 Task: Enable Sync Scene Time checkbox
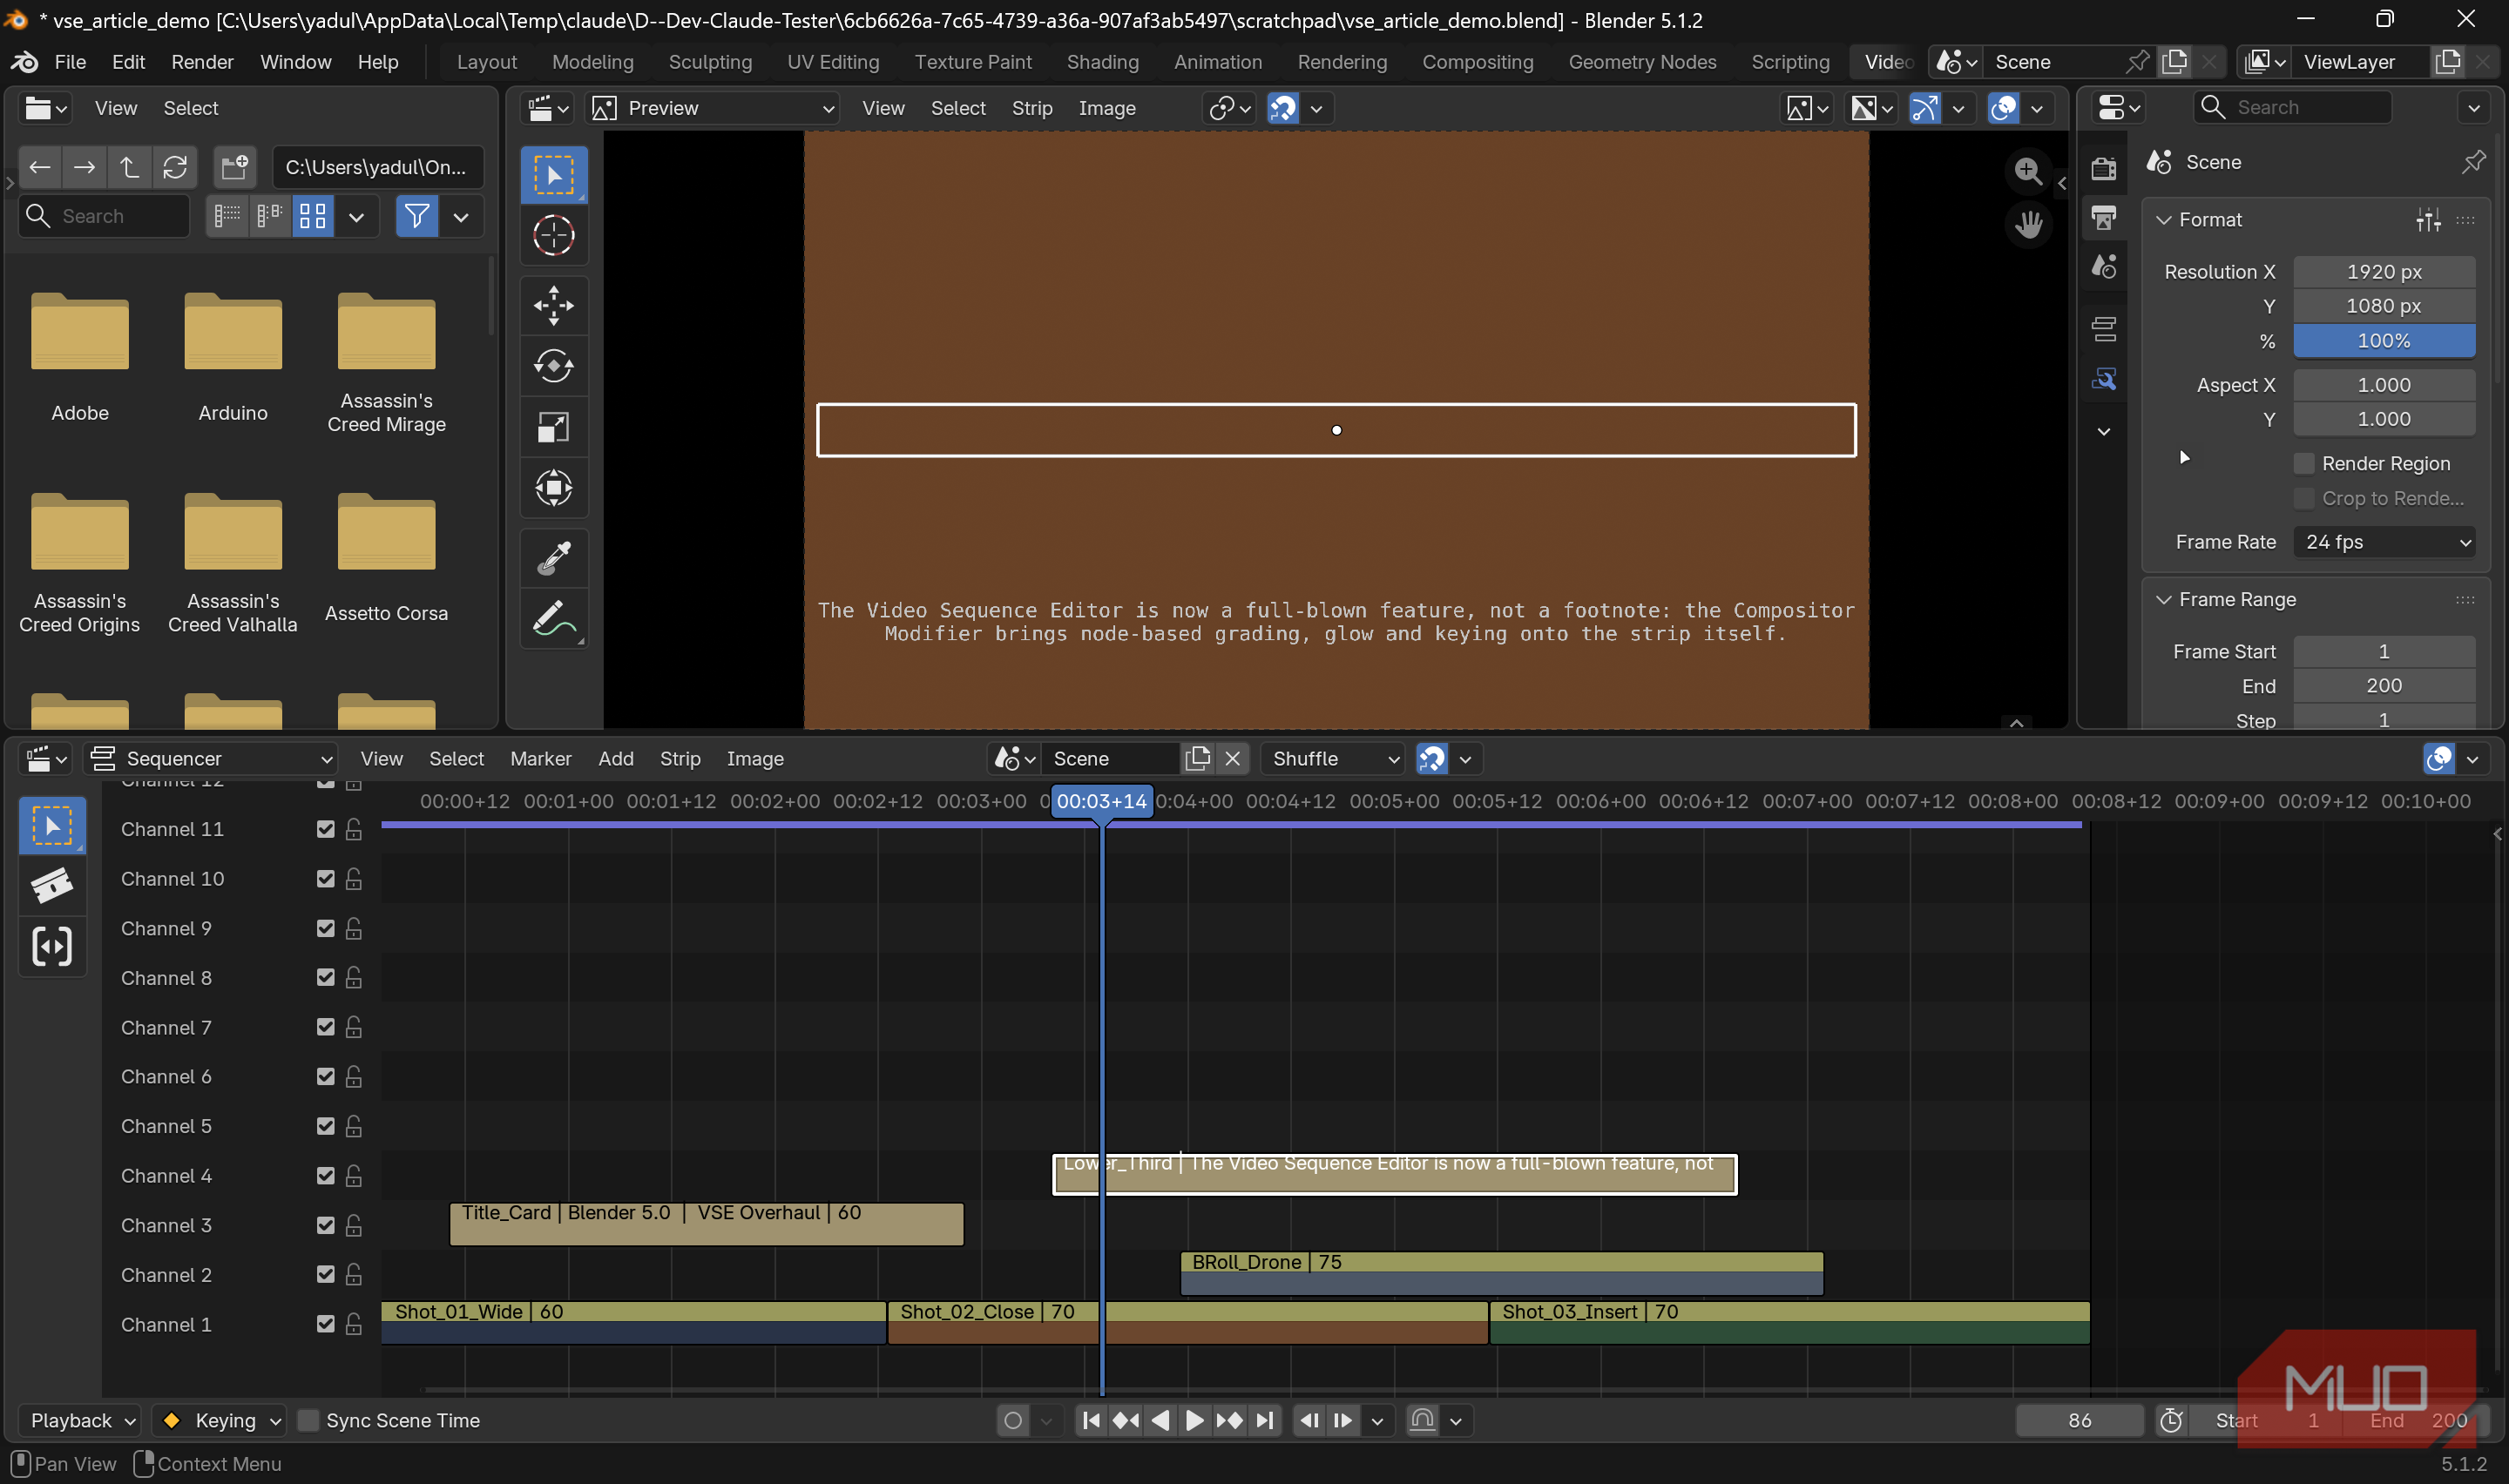309,1420
